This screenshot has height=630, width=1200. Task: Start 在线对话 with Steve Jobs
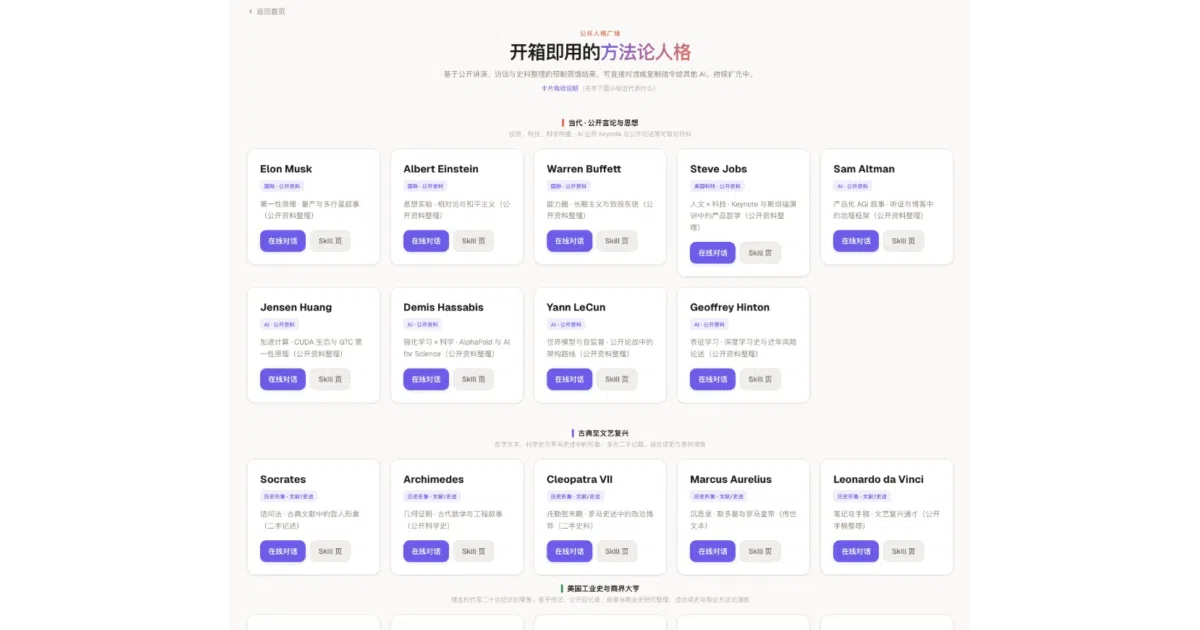713,253
